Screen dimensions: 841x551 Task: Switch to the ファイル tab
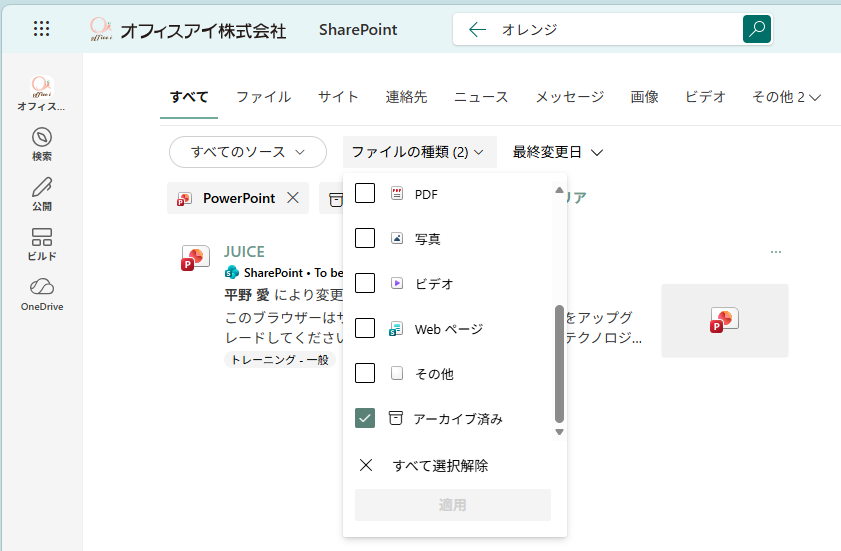[264, 97]
